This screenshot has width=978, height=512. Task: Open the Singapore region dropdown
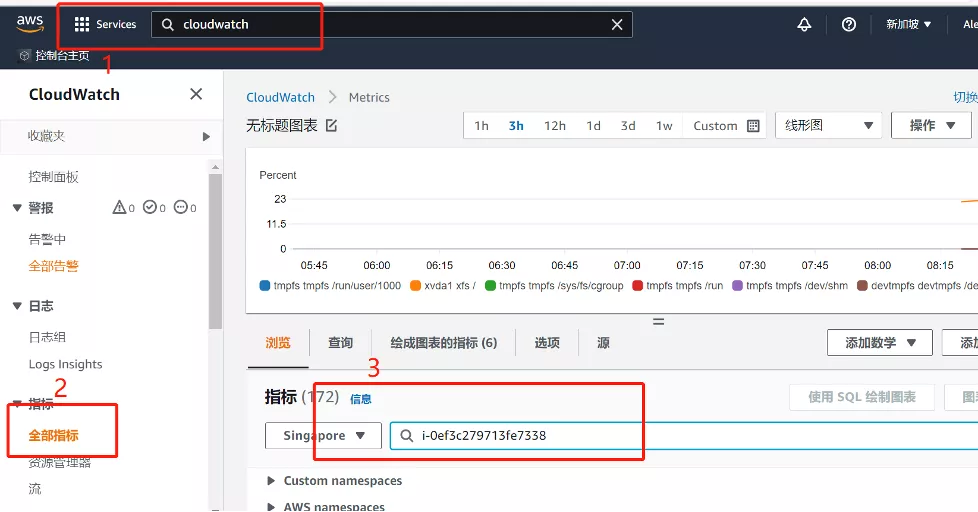coord(323,435)
